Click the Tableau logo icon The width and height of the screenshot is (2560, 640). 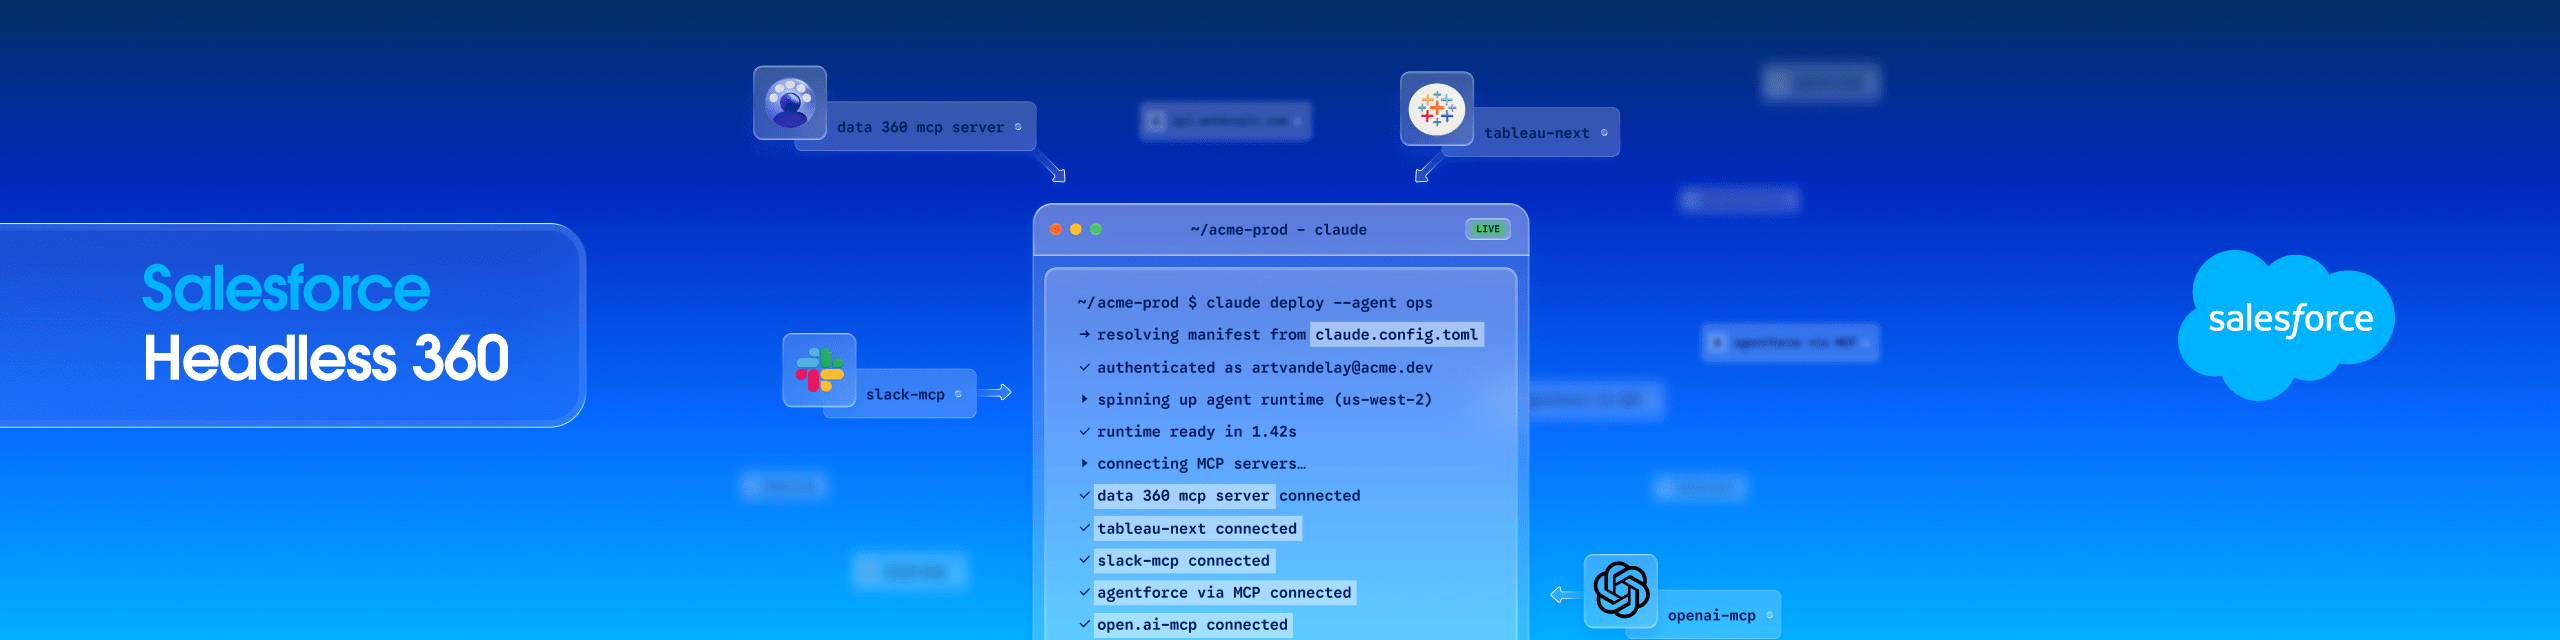1437,109
